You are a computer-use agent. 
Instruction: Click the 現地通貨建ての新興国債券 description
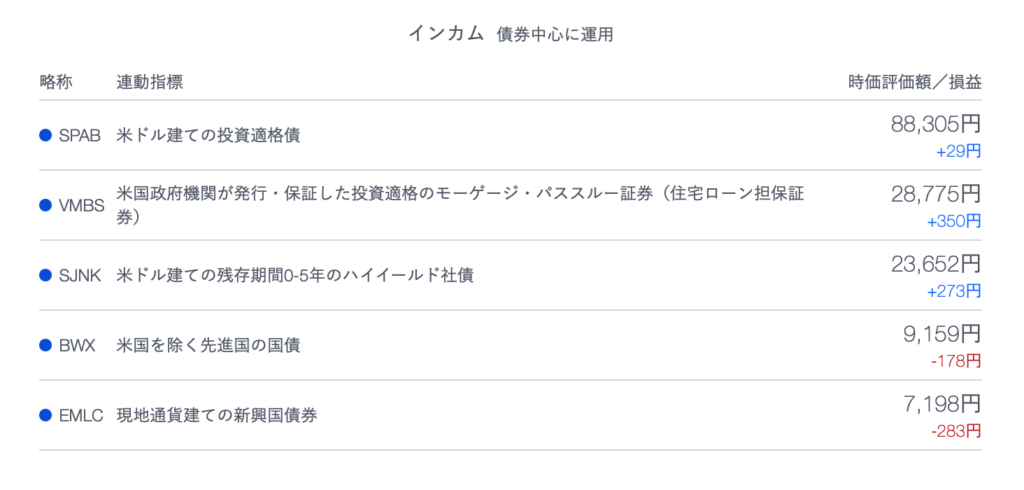click(217, 416)
